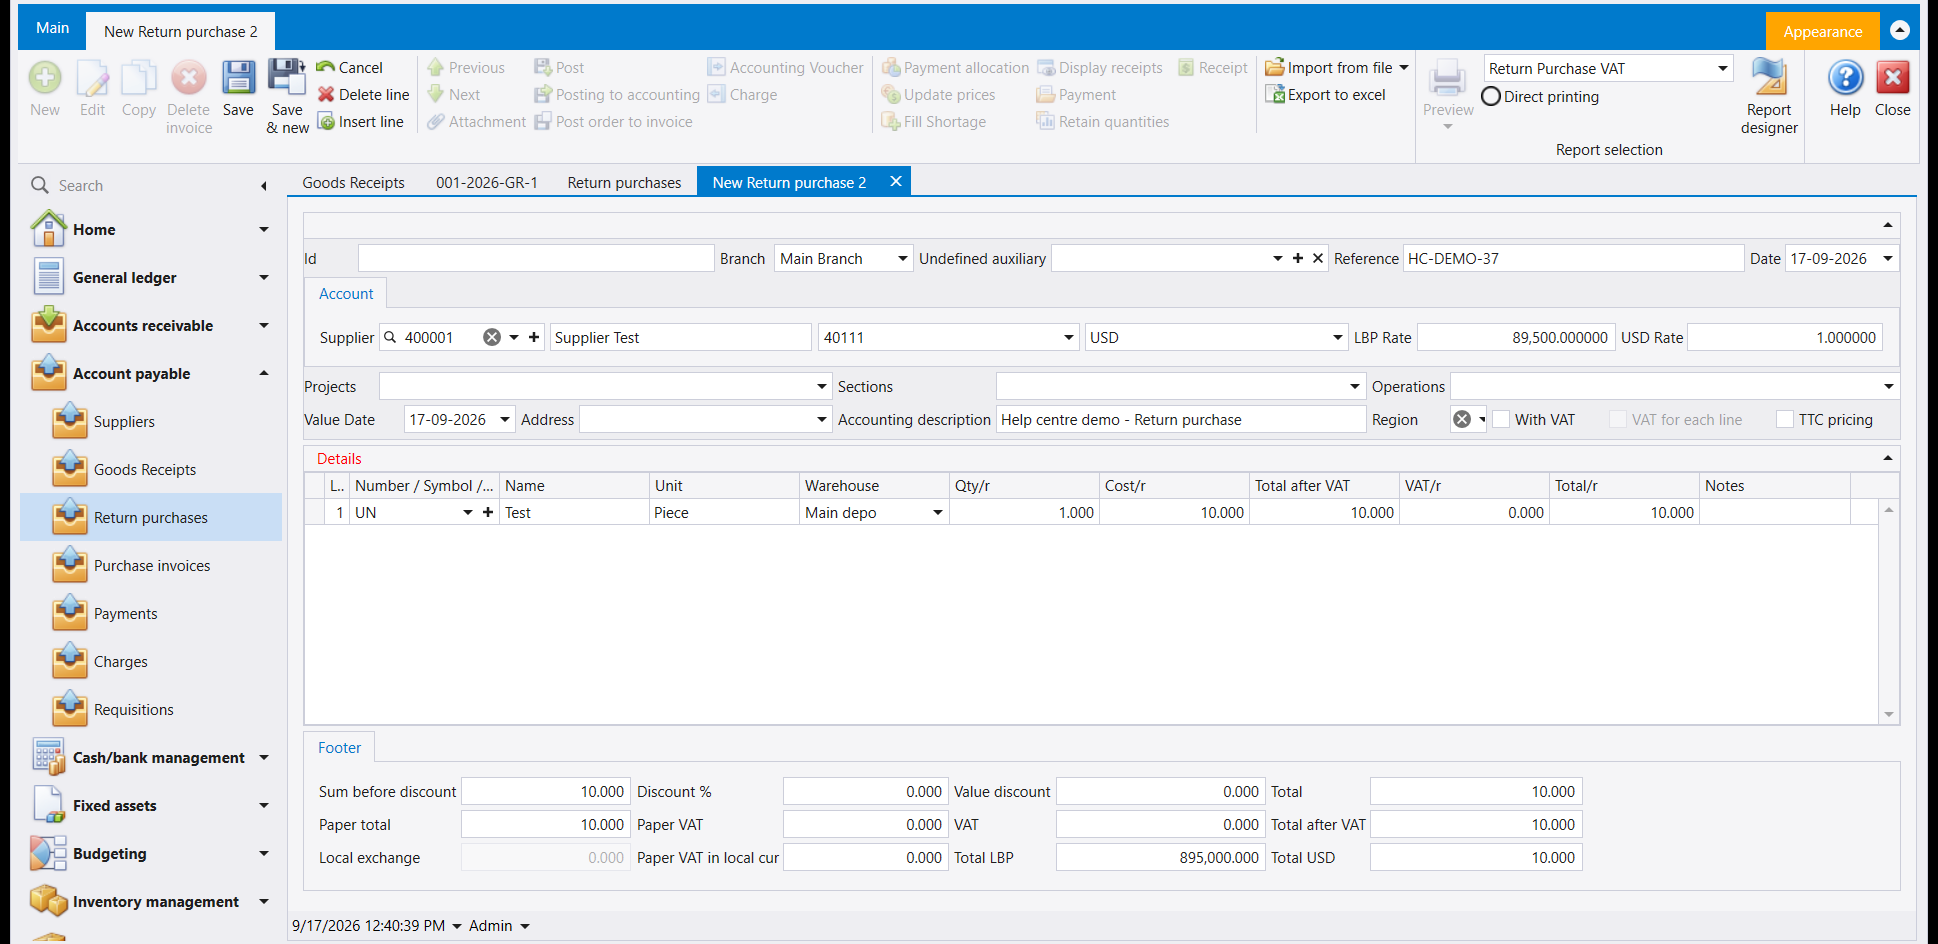Click Import from file

(1329, 68)
